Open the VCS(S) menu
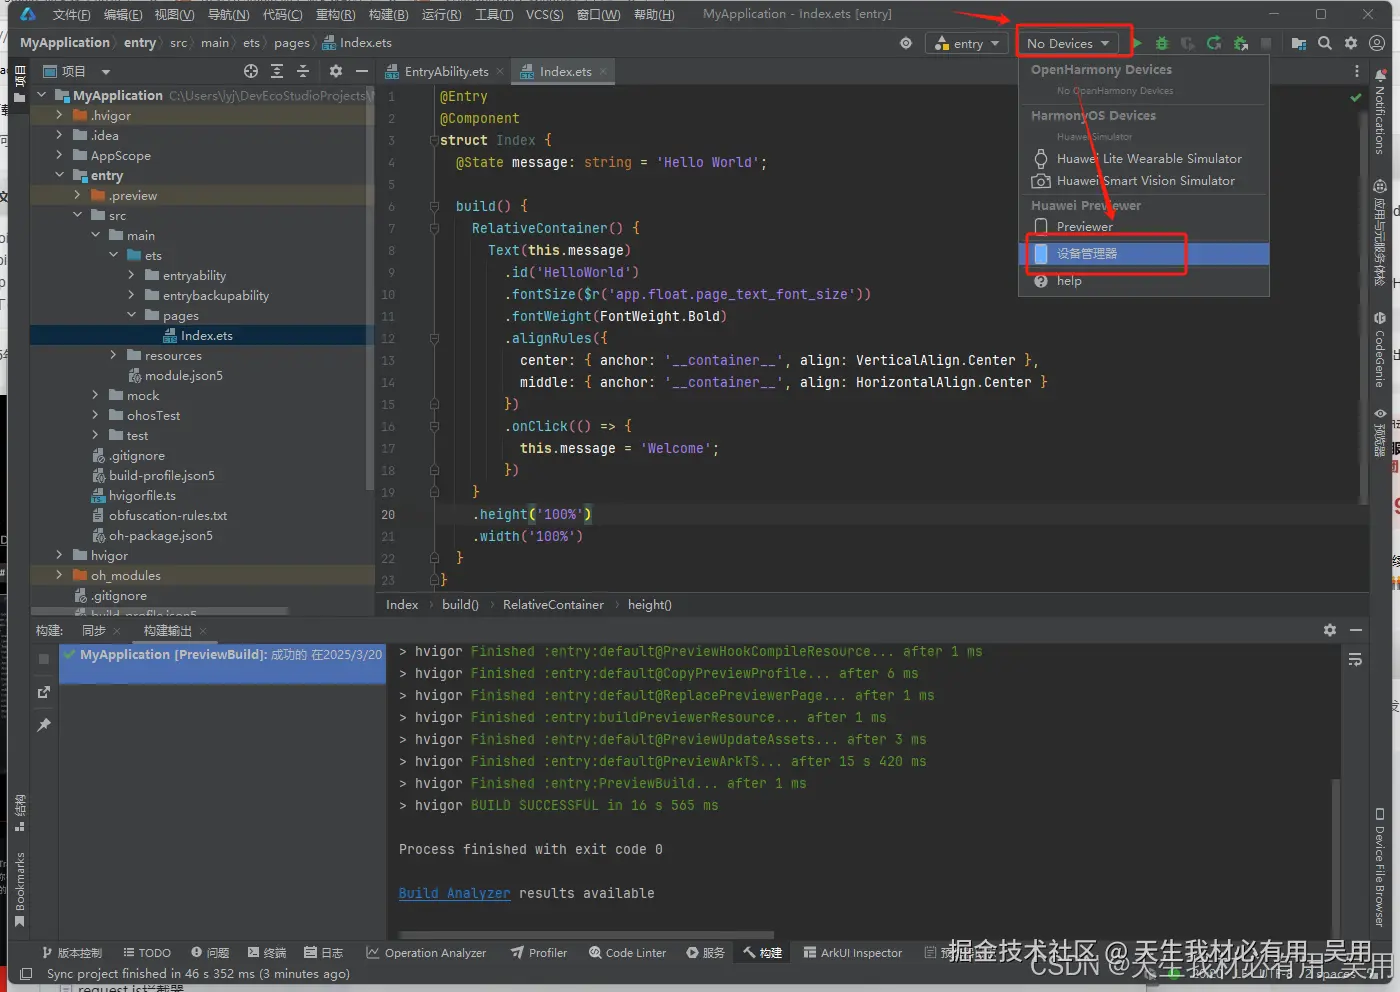Viewport: 1400px width, 992px height. pyautogui.click(x=544, y=14)
